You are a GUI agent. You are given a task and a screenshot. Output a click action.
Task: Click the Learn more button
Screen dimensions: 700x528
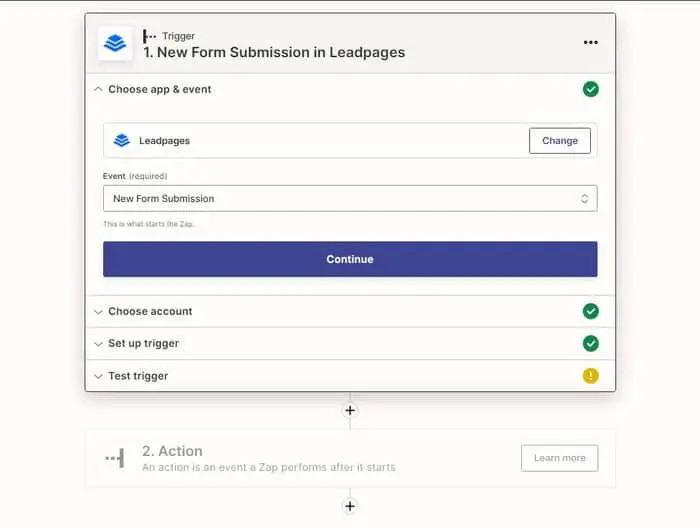(559, 458)
